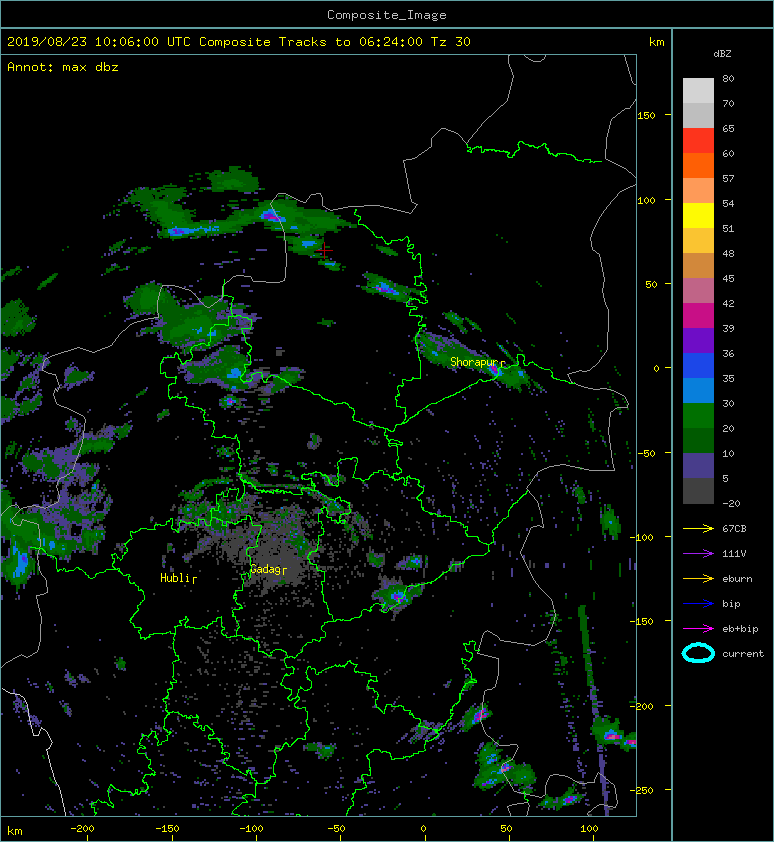The height and width of the screenshot is (842, 774).
Task: Select the light blue 30-35 dBZ swatch
Action: 698,390
